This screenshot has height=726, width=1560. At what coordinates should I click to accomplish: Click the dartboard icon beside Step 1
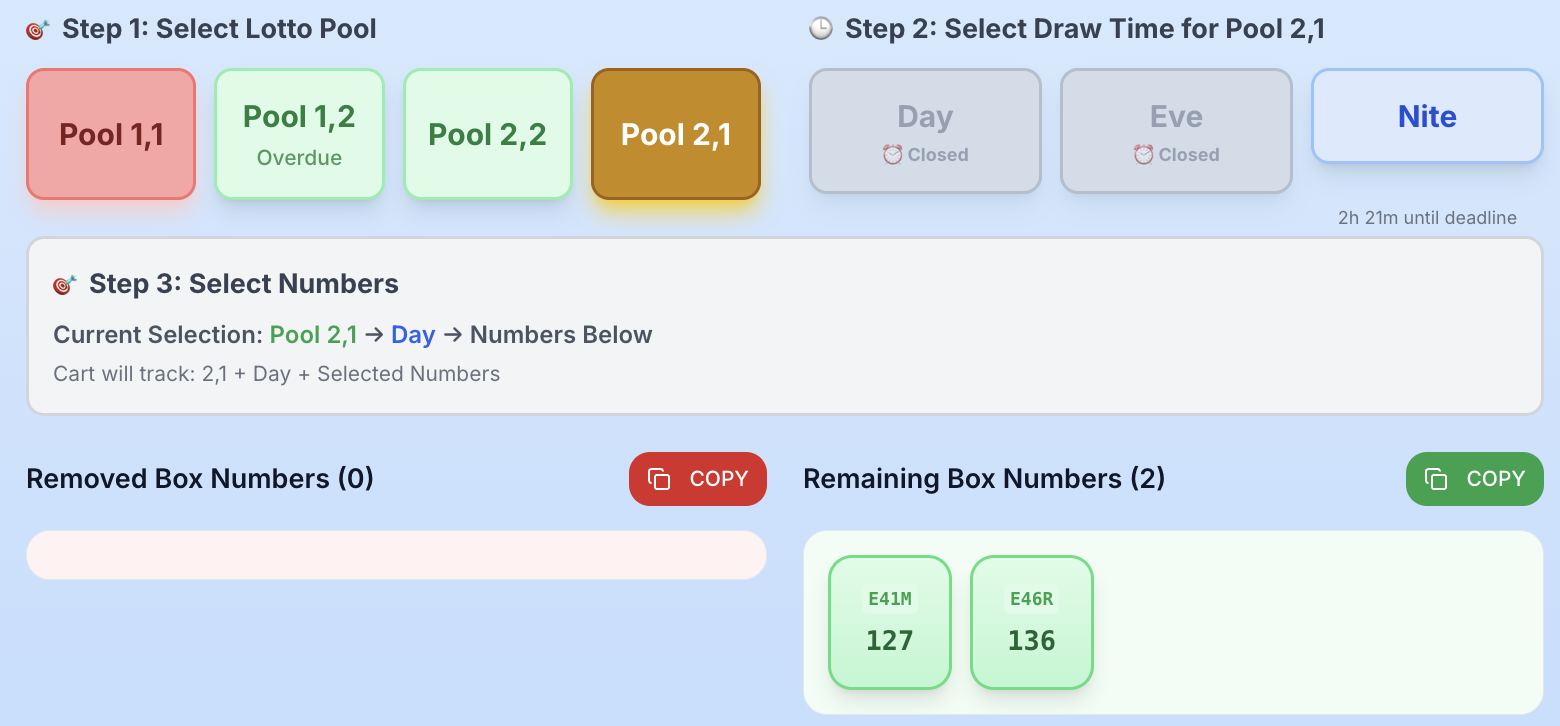(38, 29)
